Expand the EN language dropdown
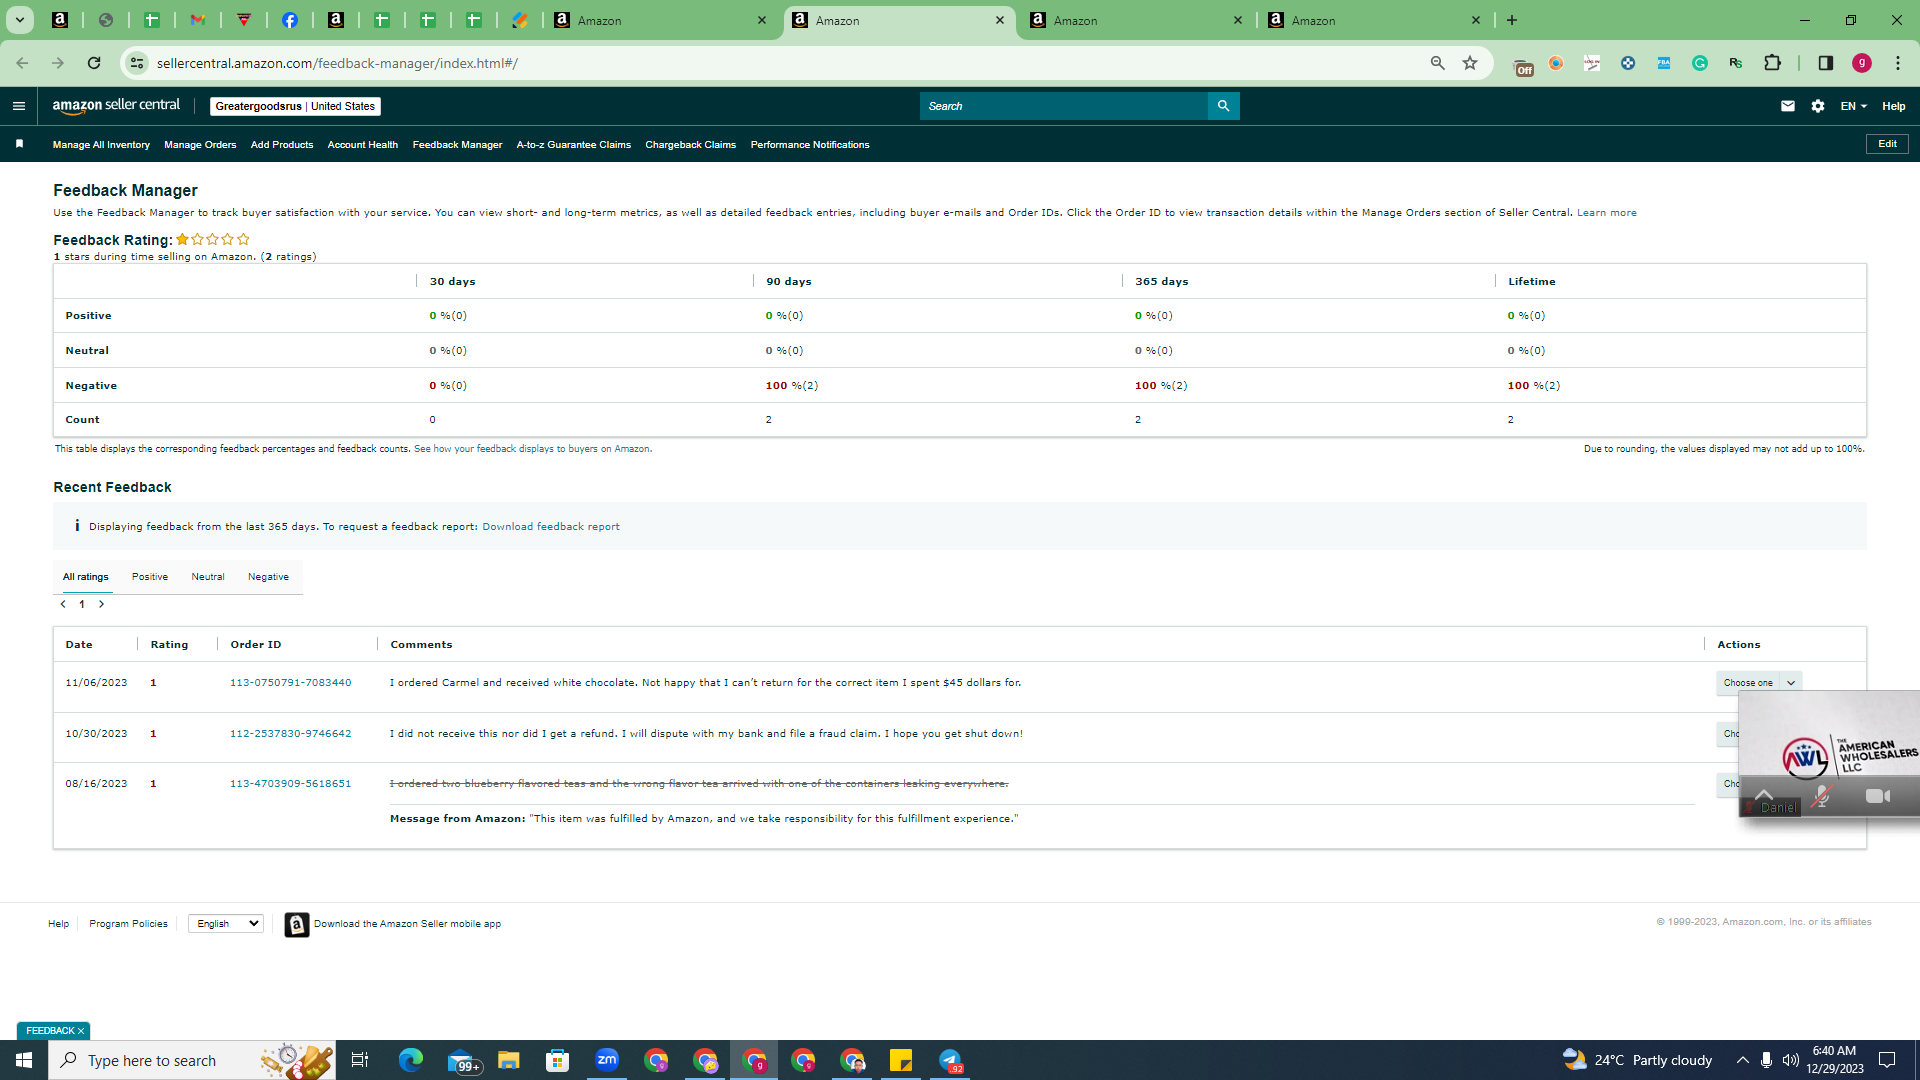 tap(1853, 106)
